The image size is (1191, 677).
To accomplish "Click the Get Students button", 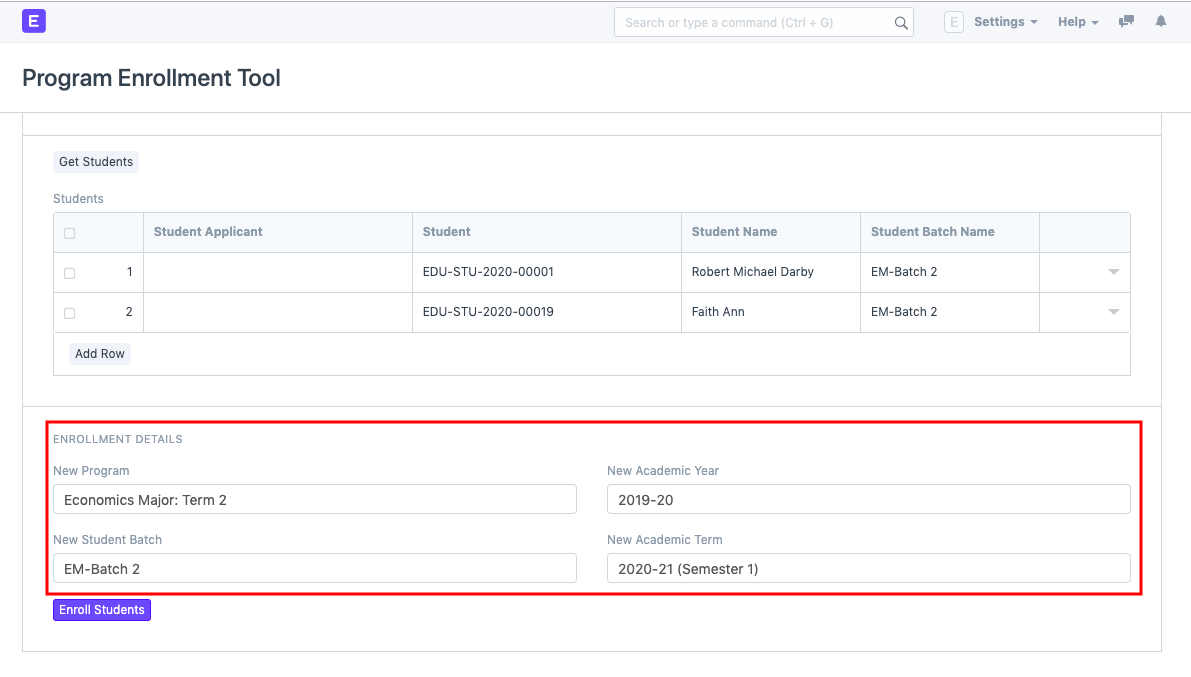I will pos(95,161).
